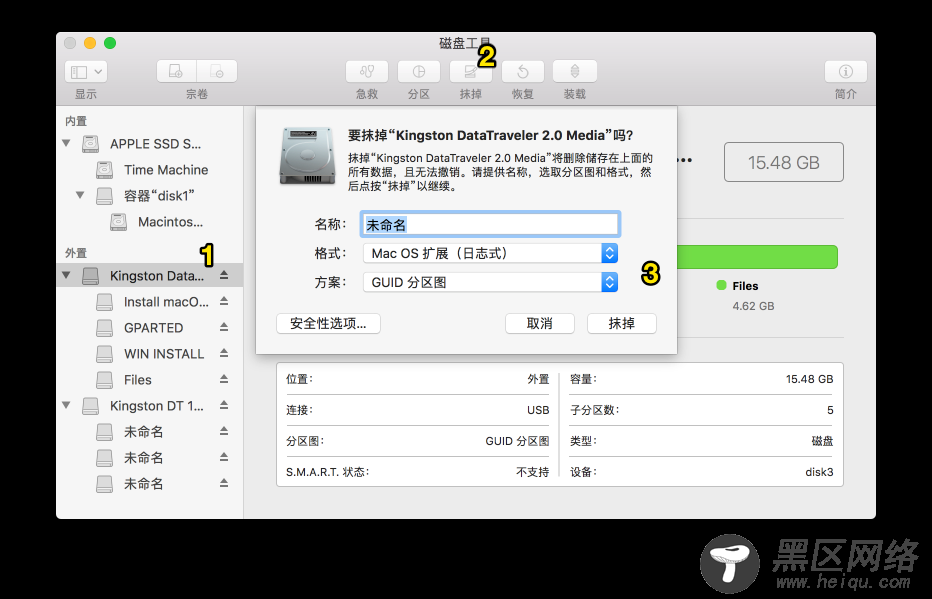Click the 取消 cancel button

(x=540, y=324)
